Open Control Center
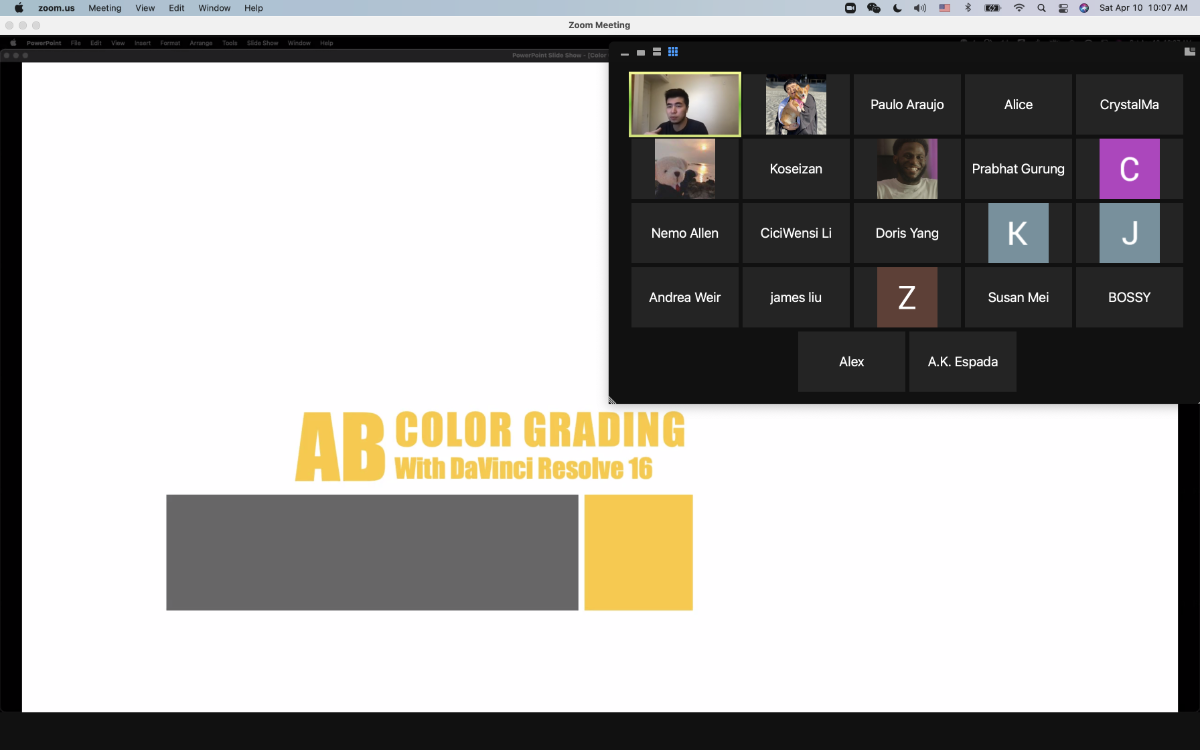 [1063, 8]
